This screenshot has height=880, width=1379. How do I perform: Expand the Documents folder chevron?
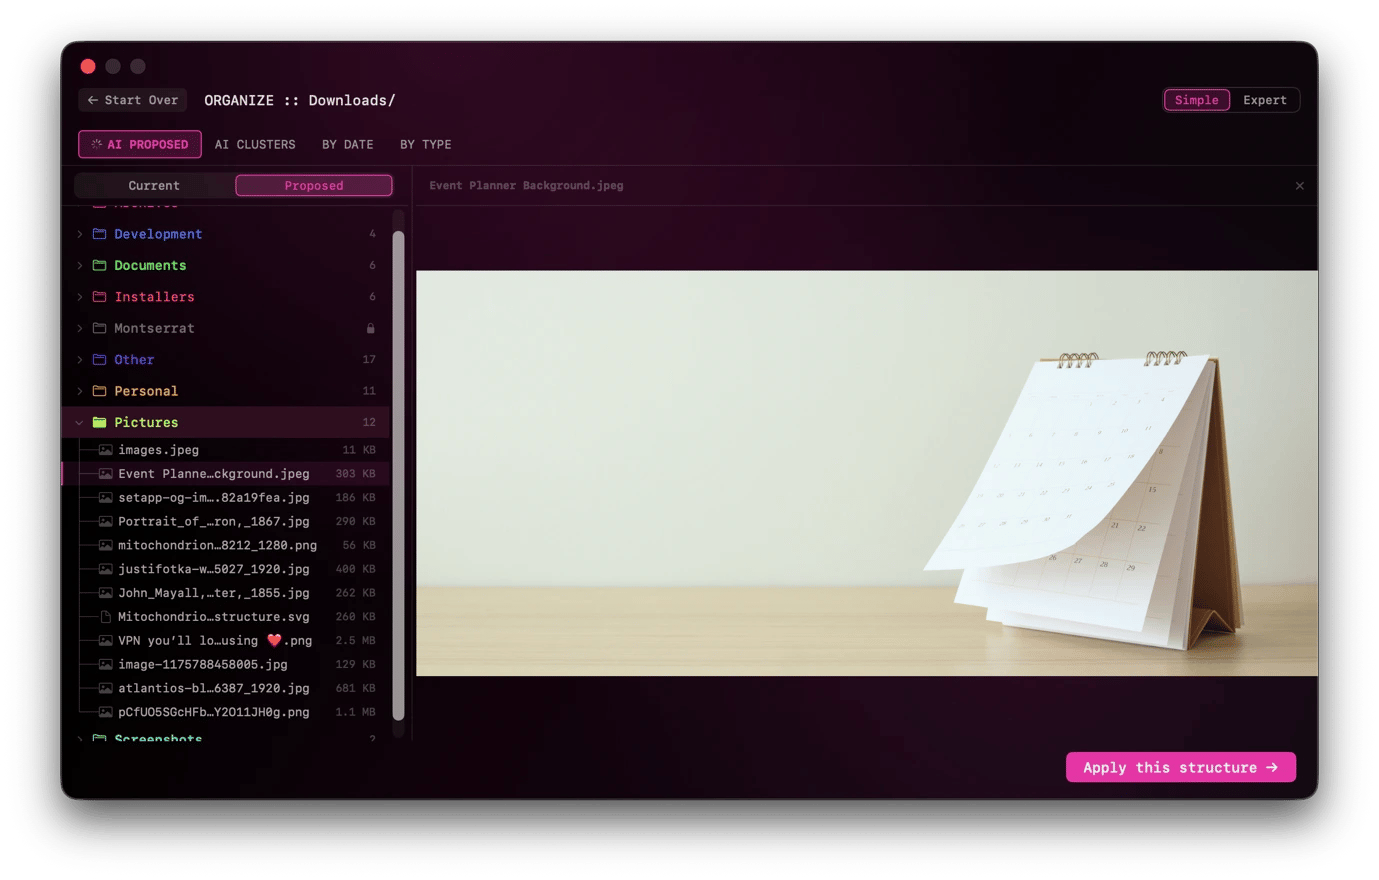(x=80, y=265)
